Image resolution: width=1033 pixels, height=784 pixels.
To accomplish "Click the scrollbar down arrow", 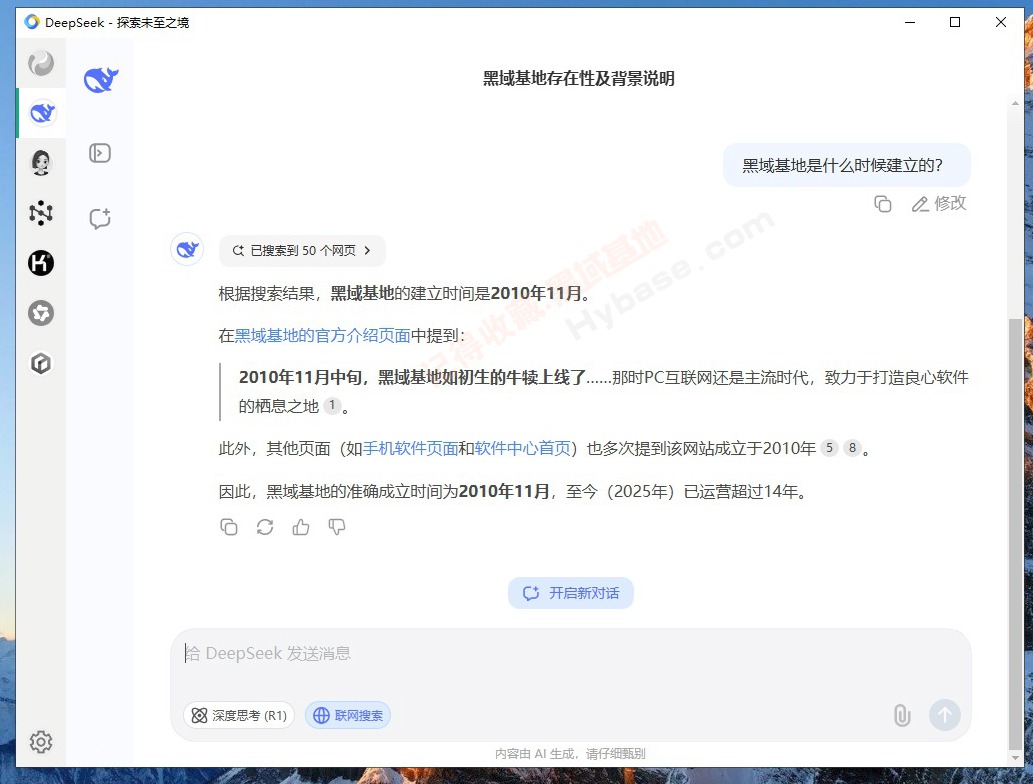I will 1015,758.
